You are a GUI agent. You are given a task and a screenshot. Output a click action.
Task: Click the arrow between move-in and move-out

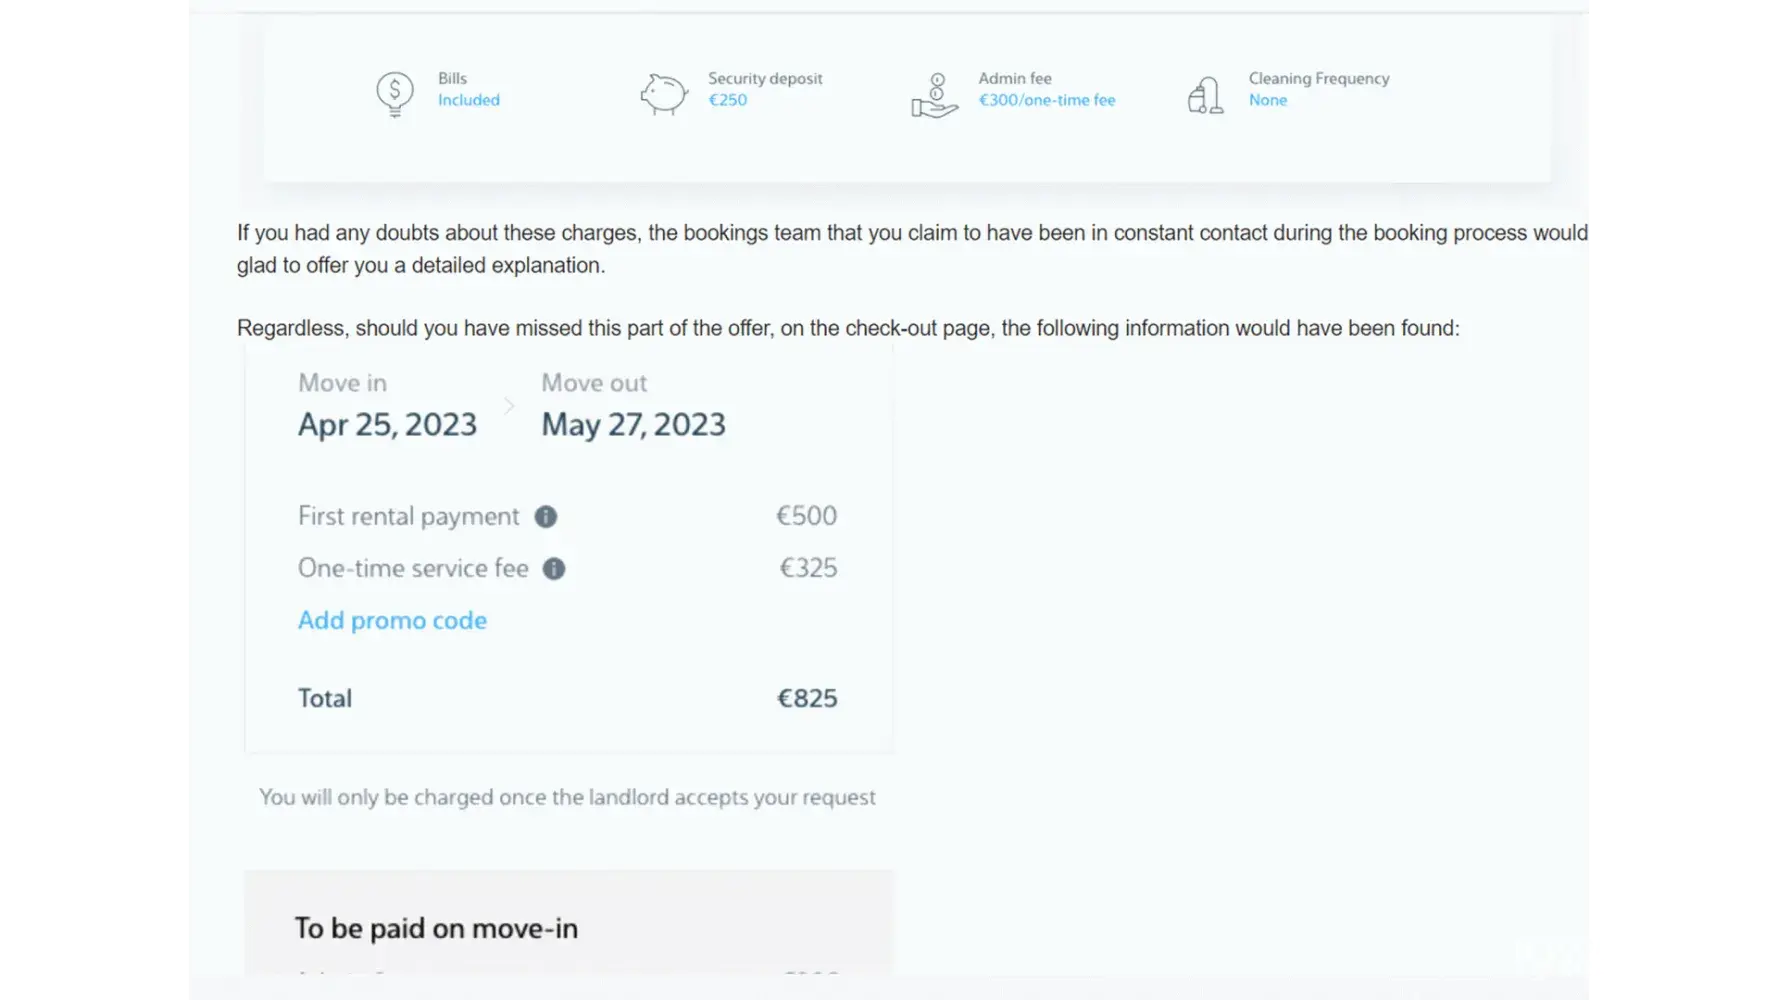(509, 406)
